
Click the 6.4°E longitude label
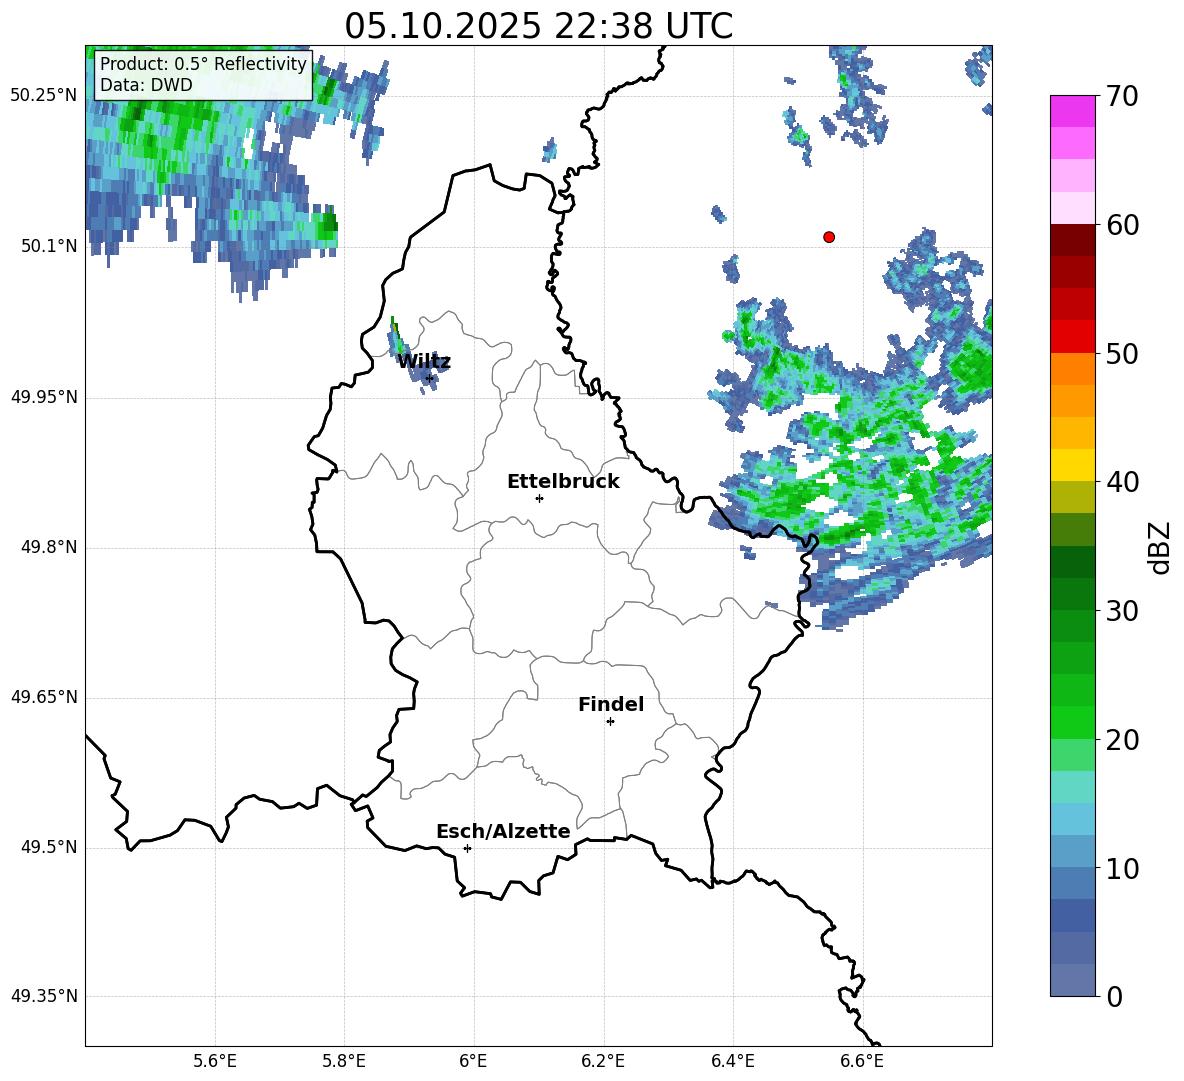(732, 1061)
